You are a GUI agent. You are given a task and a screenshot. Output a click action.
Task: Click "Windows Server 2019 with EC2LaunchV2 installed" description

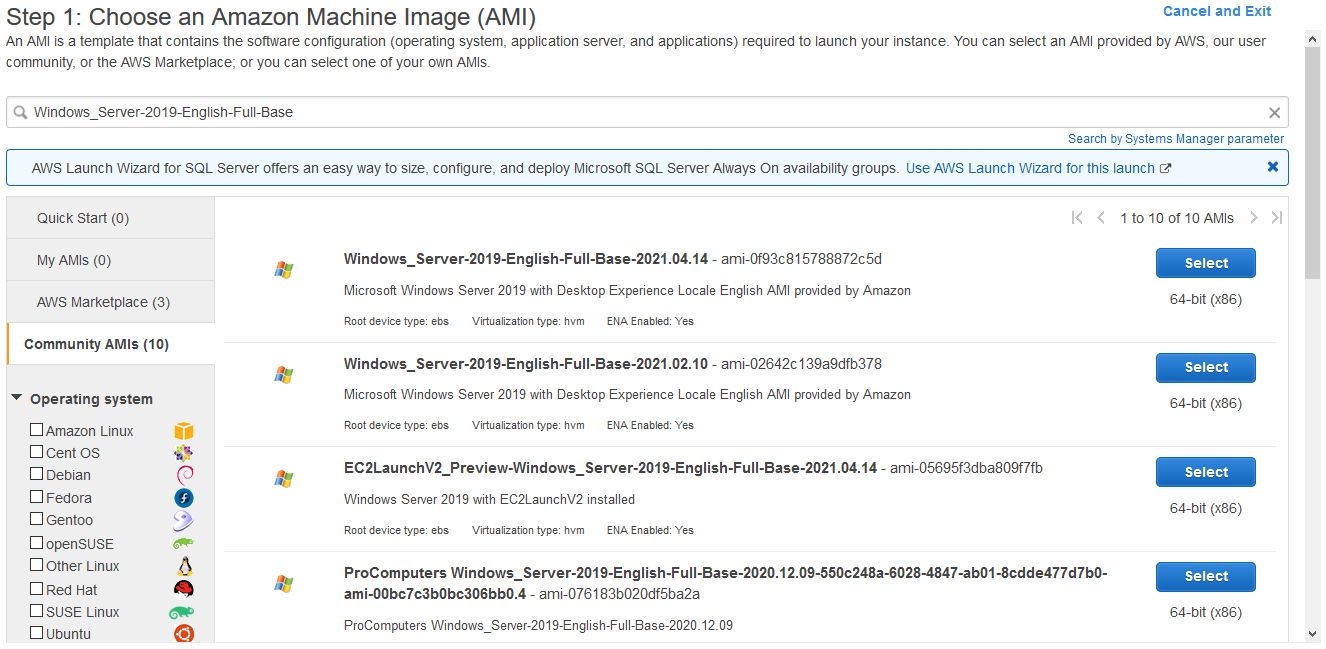[489, 499]
